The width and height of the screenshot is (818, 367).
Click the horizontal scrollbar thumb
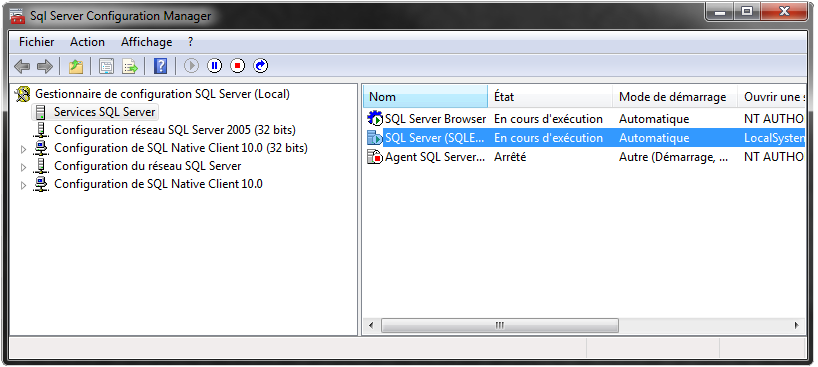500,325
